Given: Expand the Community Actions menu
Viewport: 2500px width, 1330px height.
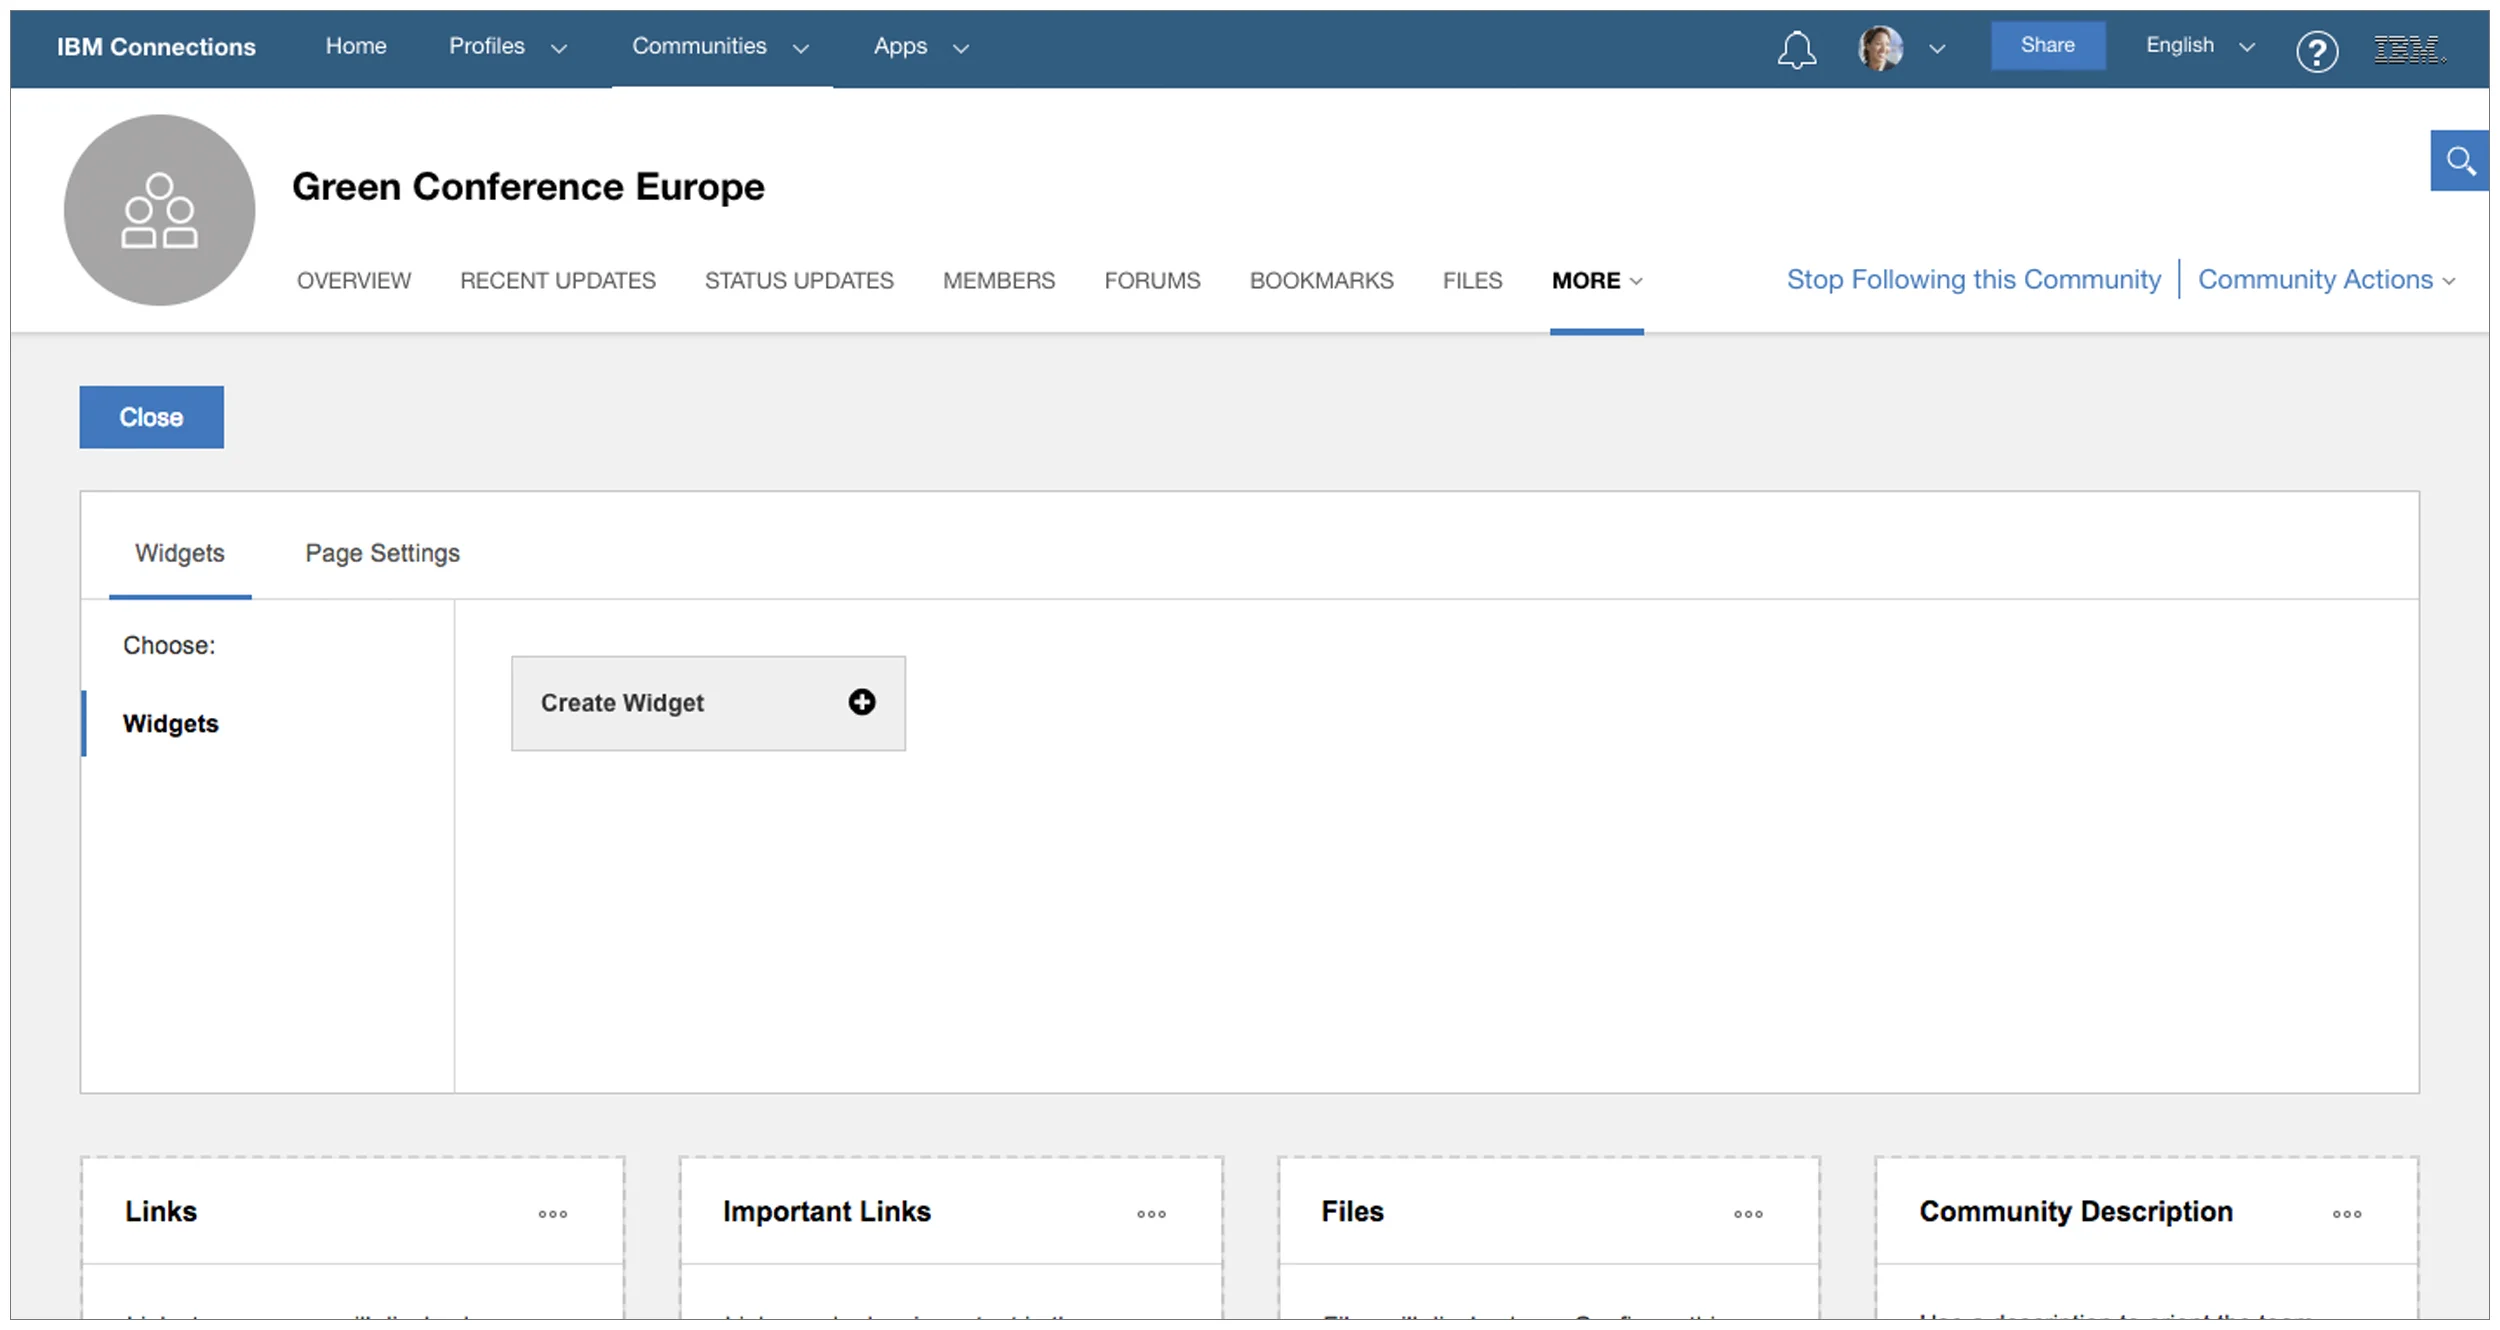Looking at the screenshot, I should (2325, 280).
